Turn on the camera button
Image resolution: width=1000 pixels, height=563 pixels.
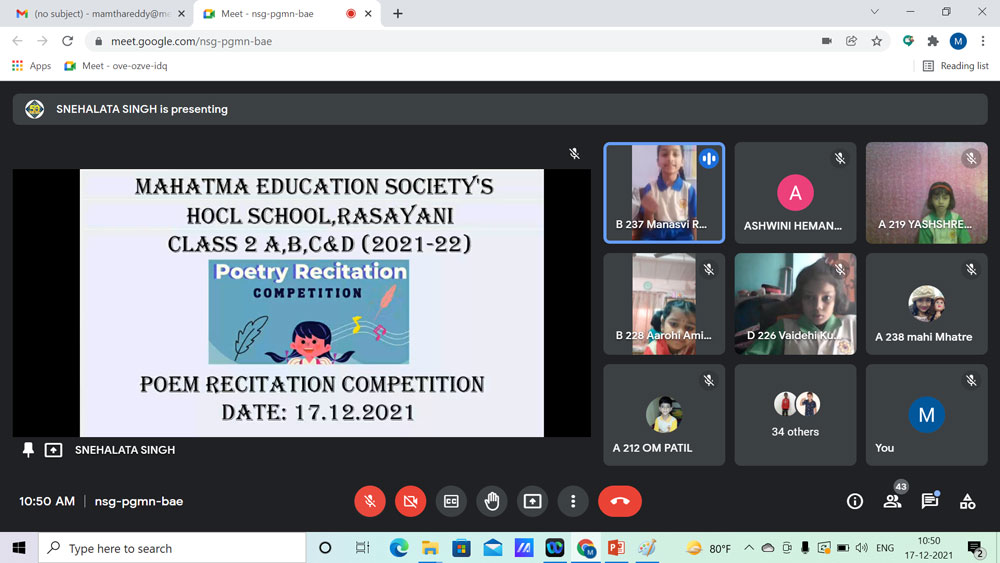point(410,501)
